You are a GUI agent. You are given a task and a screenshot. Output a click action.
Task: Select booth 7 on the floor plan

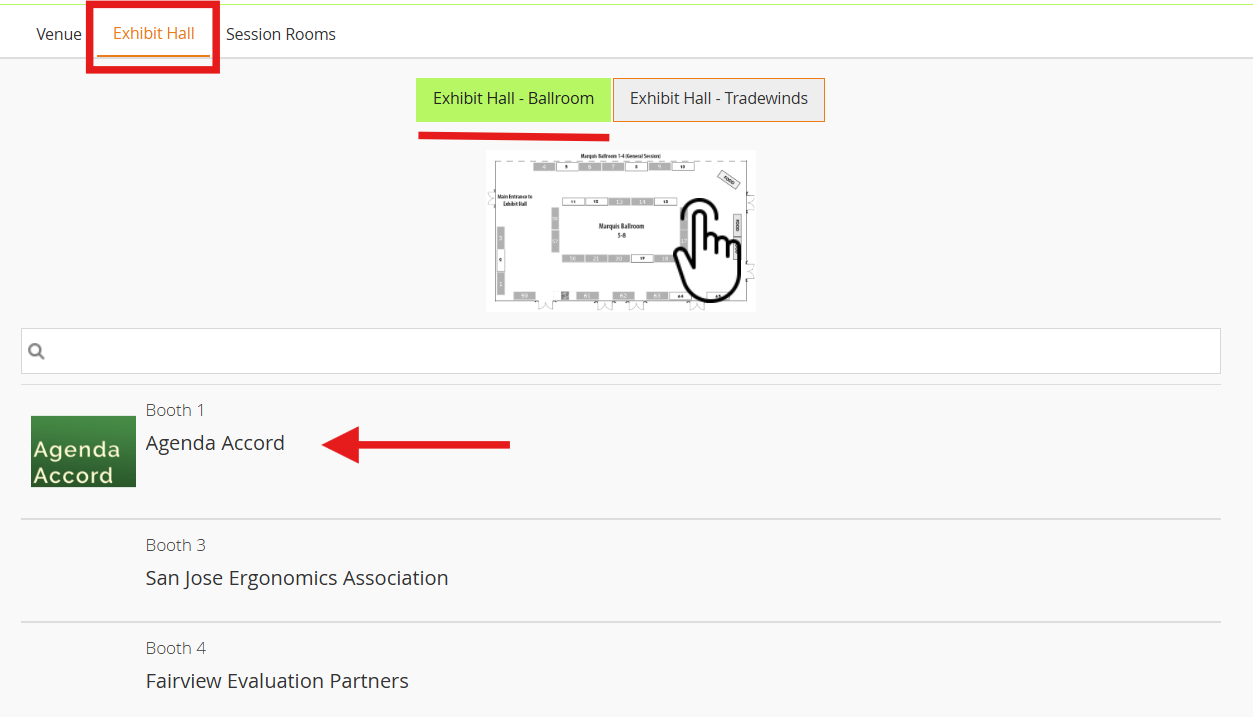[x=613, y=166]
